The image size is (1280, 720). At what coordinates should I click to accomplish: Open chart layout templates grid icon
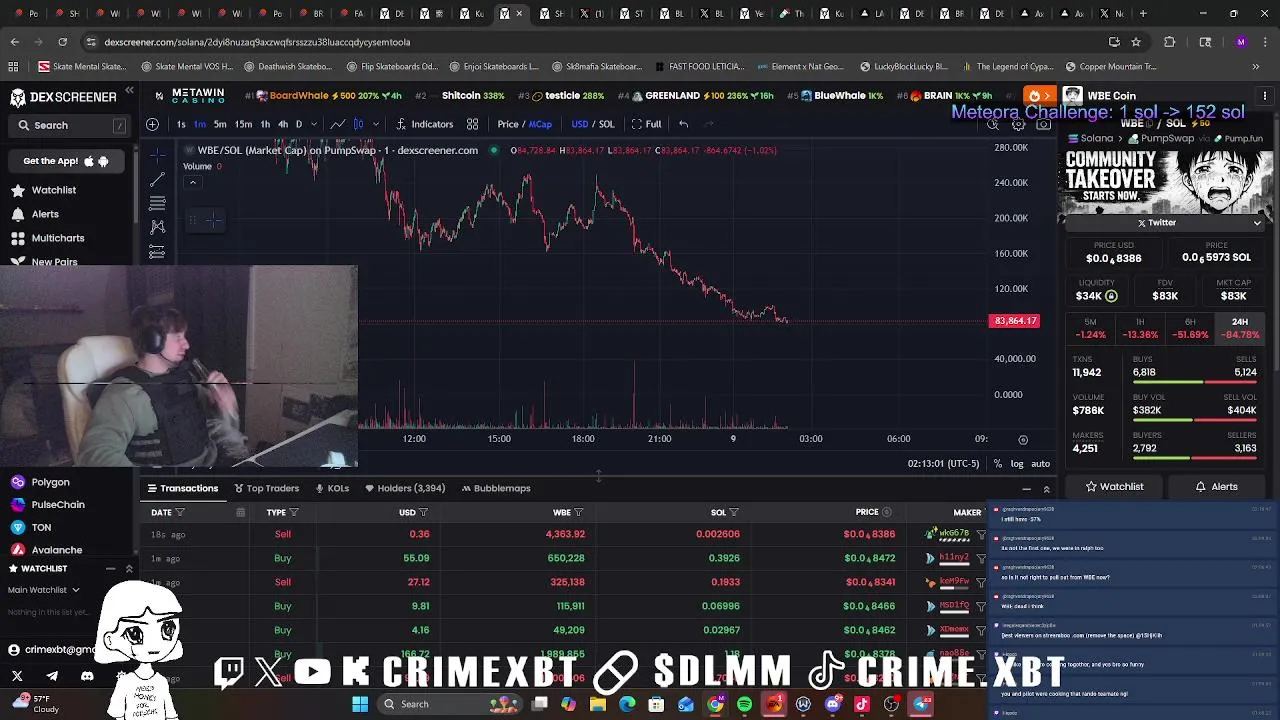point(472,124)
